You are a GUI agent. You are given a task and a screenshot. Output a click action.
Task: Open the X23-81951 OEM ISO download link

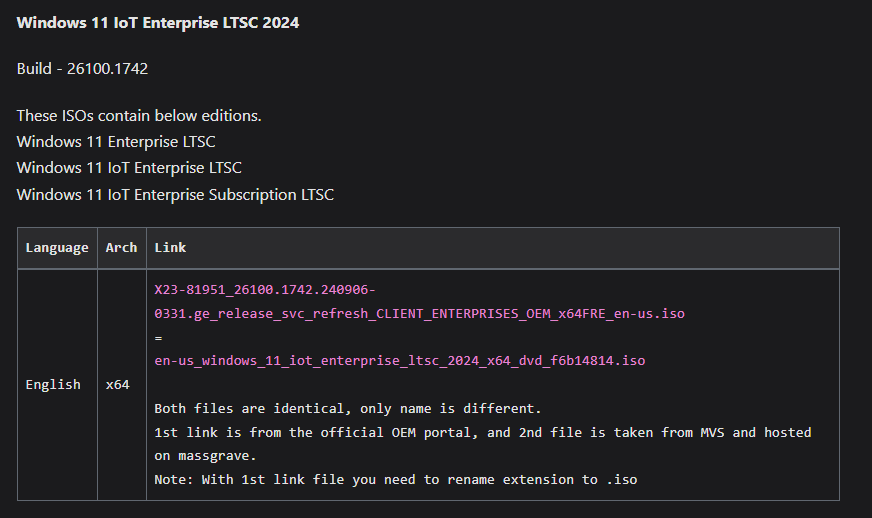[419, 302]
